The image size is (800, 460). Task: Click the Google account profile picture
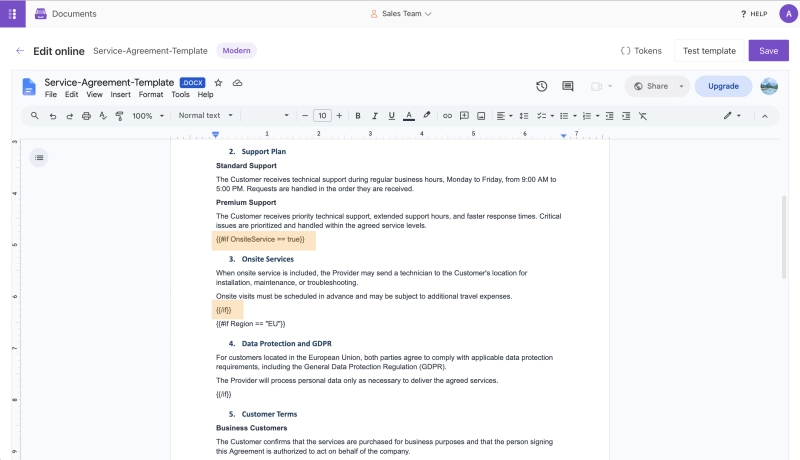pyautogui.click(x=769, y=86)
